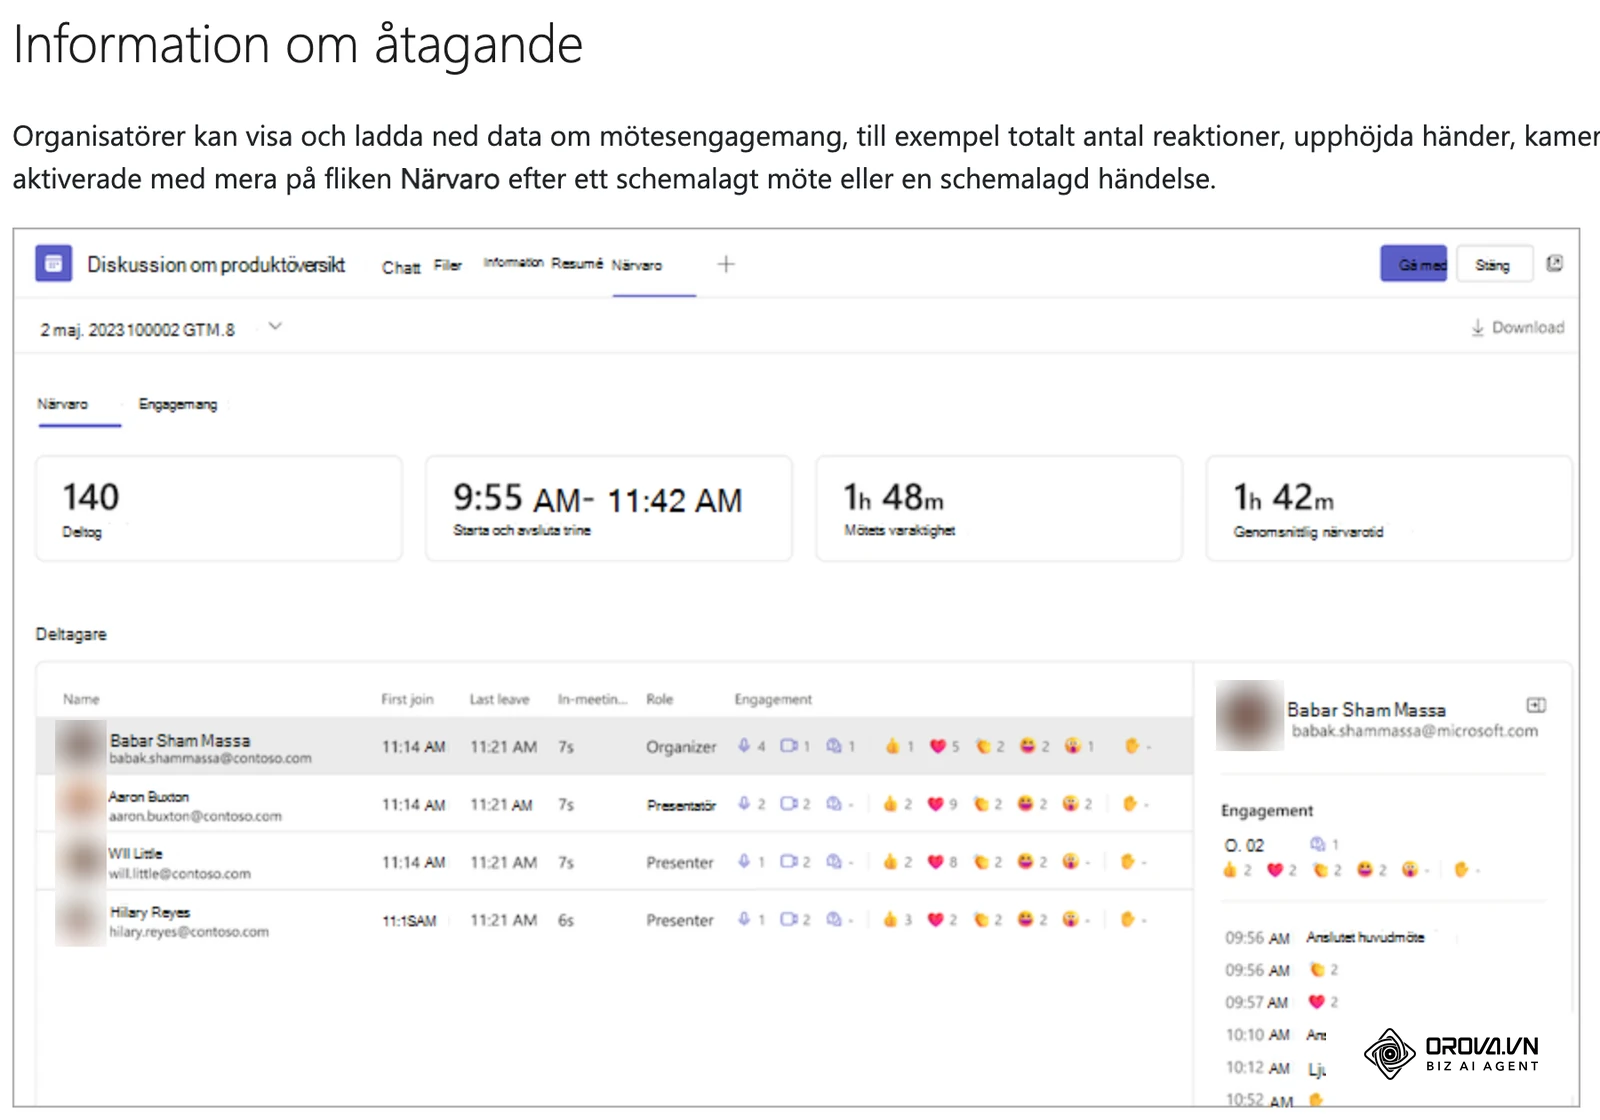Click the Last leave column header

tap(499, 699)
